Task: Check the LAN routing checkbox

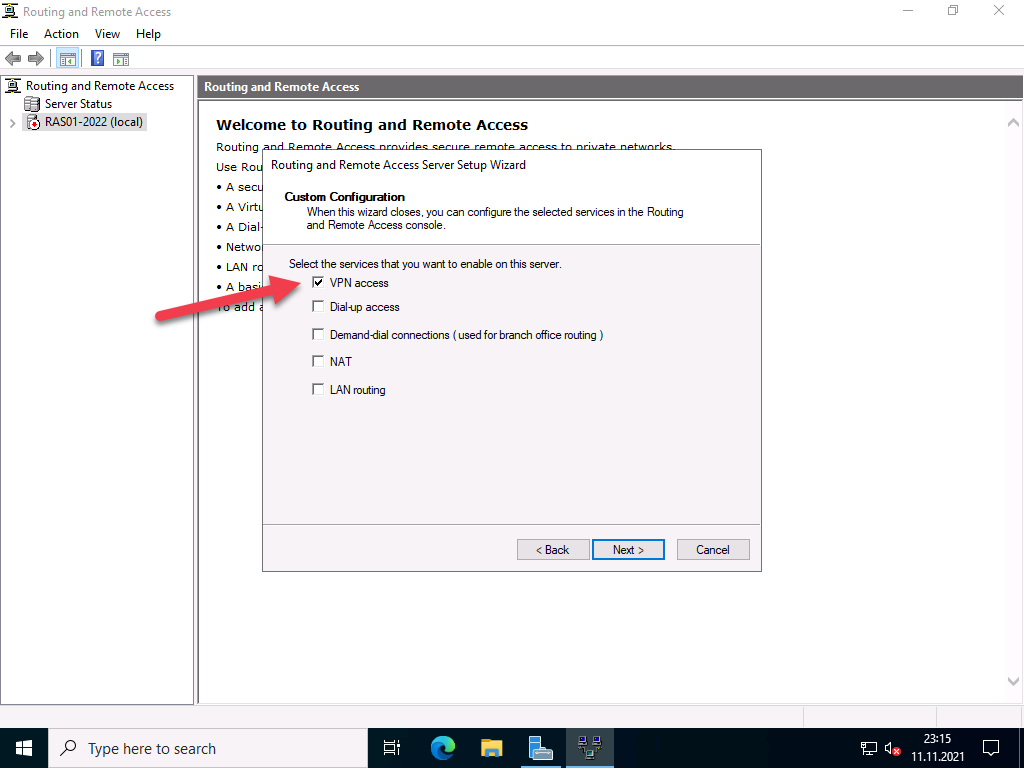Action: (x=318, y=389)
